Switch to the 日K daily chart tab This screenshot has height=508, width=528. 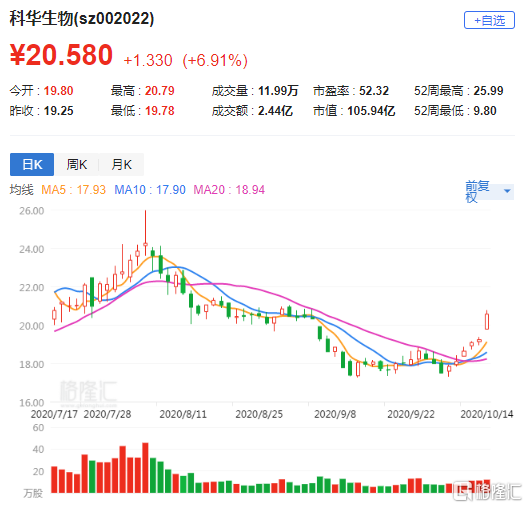tap(32, 164)
